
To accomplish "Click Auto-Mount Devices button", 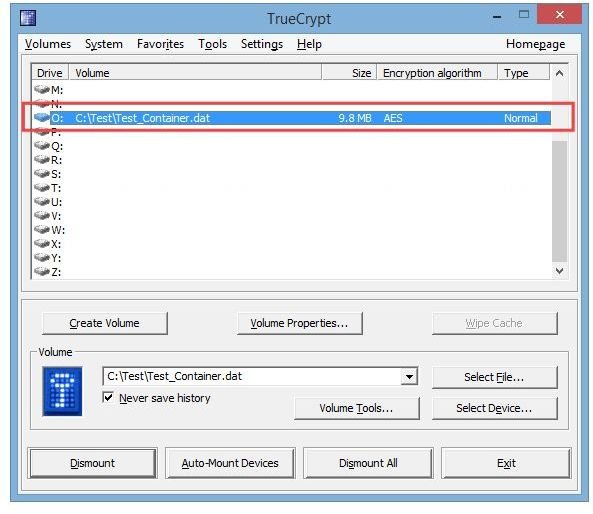I will coord(230,463).
